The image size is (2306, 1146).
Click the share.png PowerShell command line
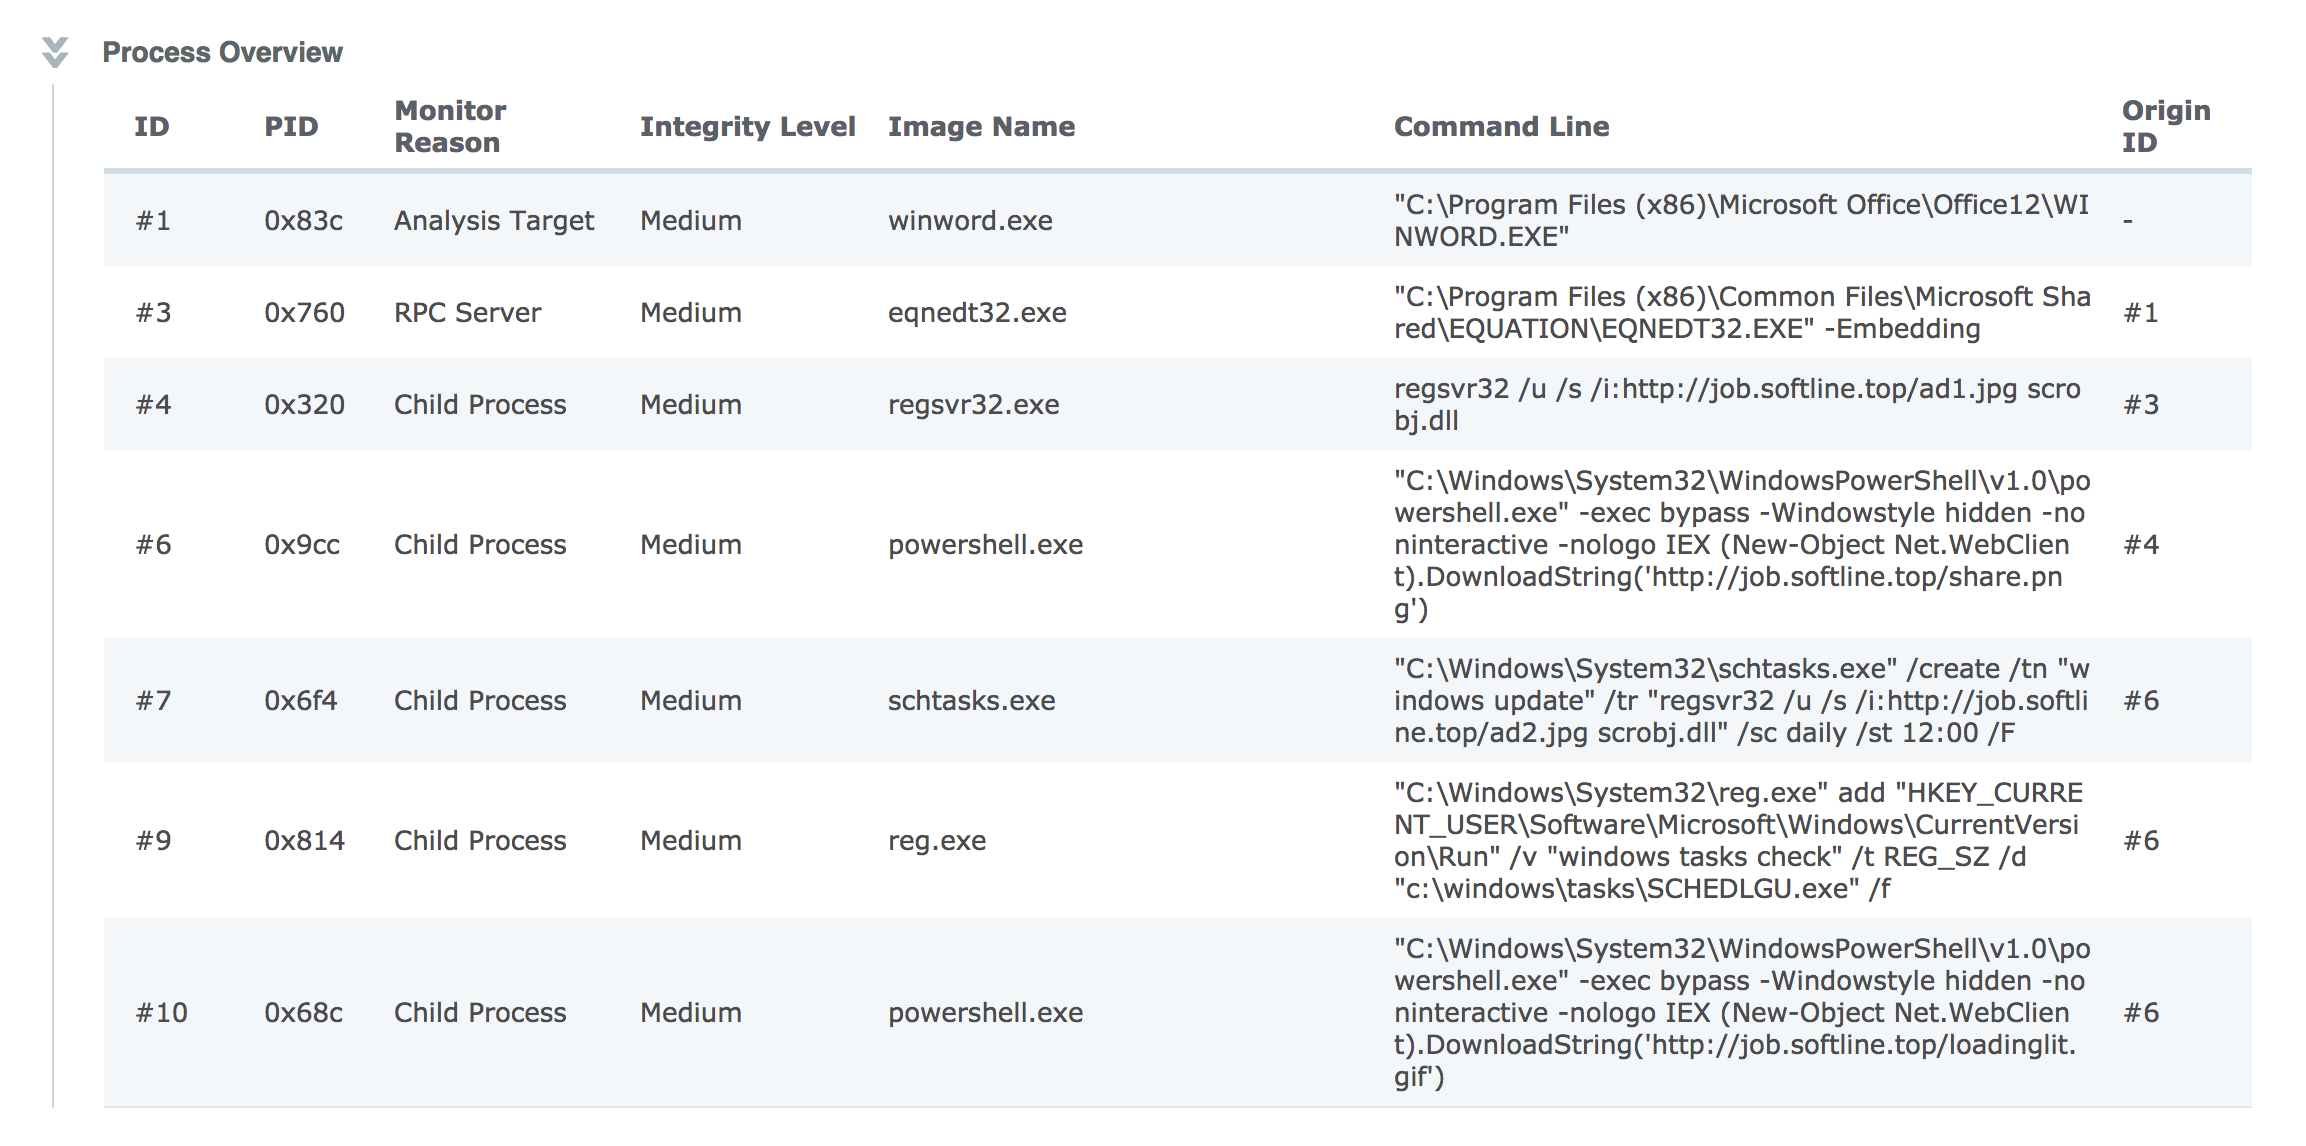click(1742, 544)
